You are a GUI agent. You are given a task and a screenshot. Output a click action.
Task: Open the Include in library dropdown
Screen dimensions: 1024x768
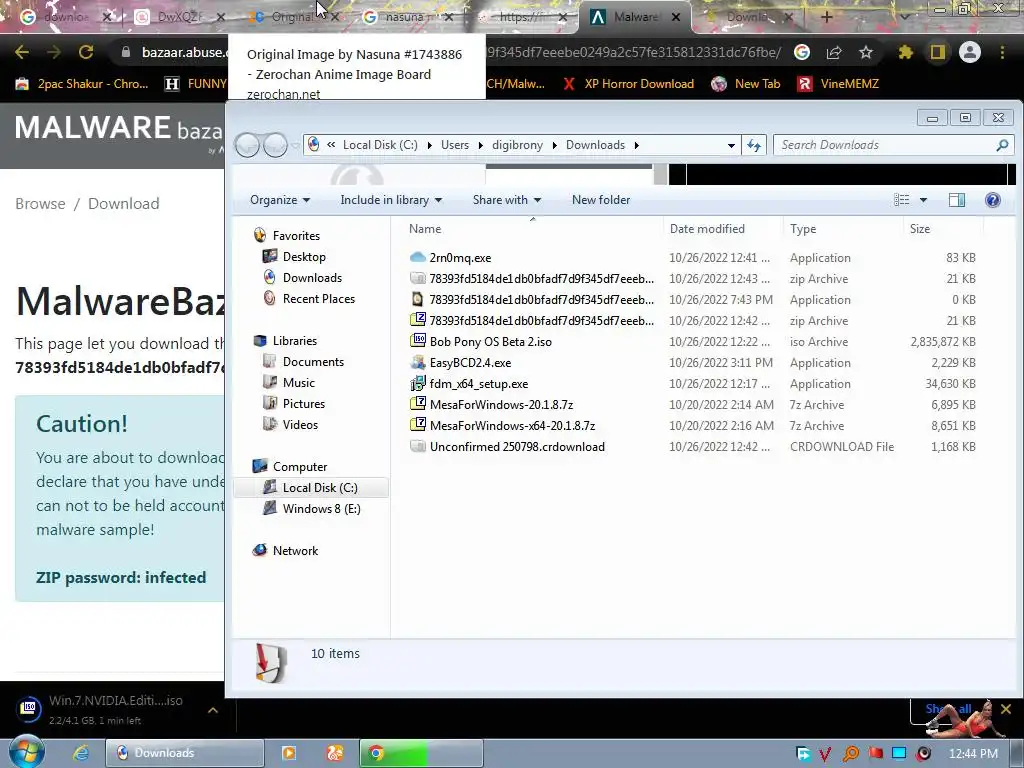[391, 200]
